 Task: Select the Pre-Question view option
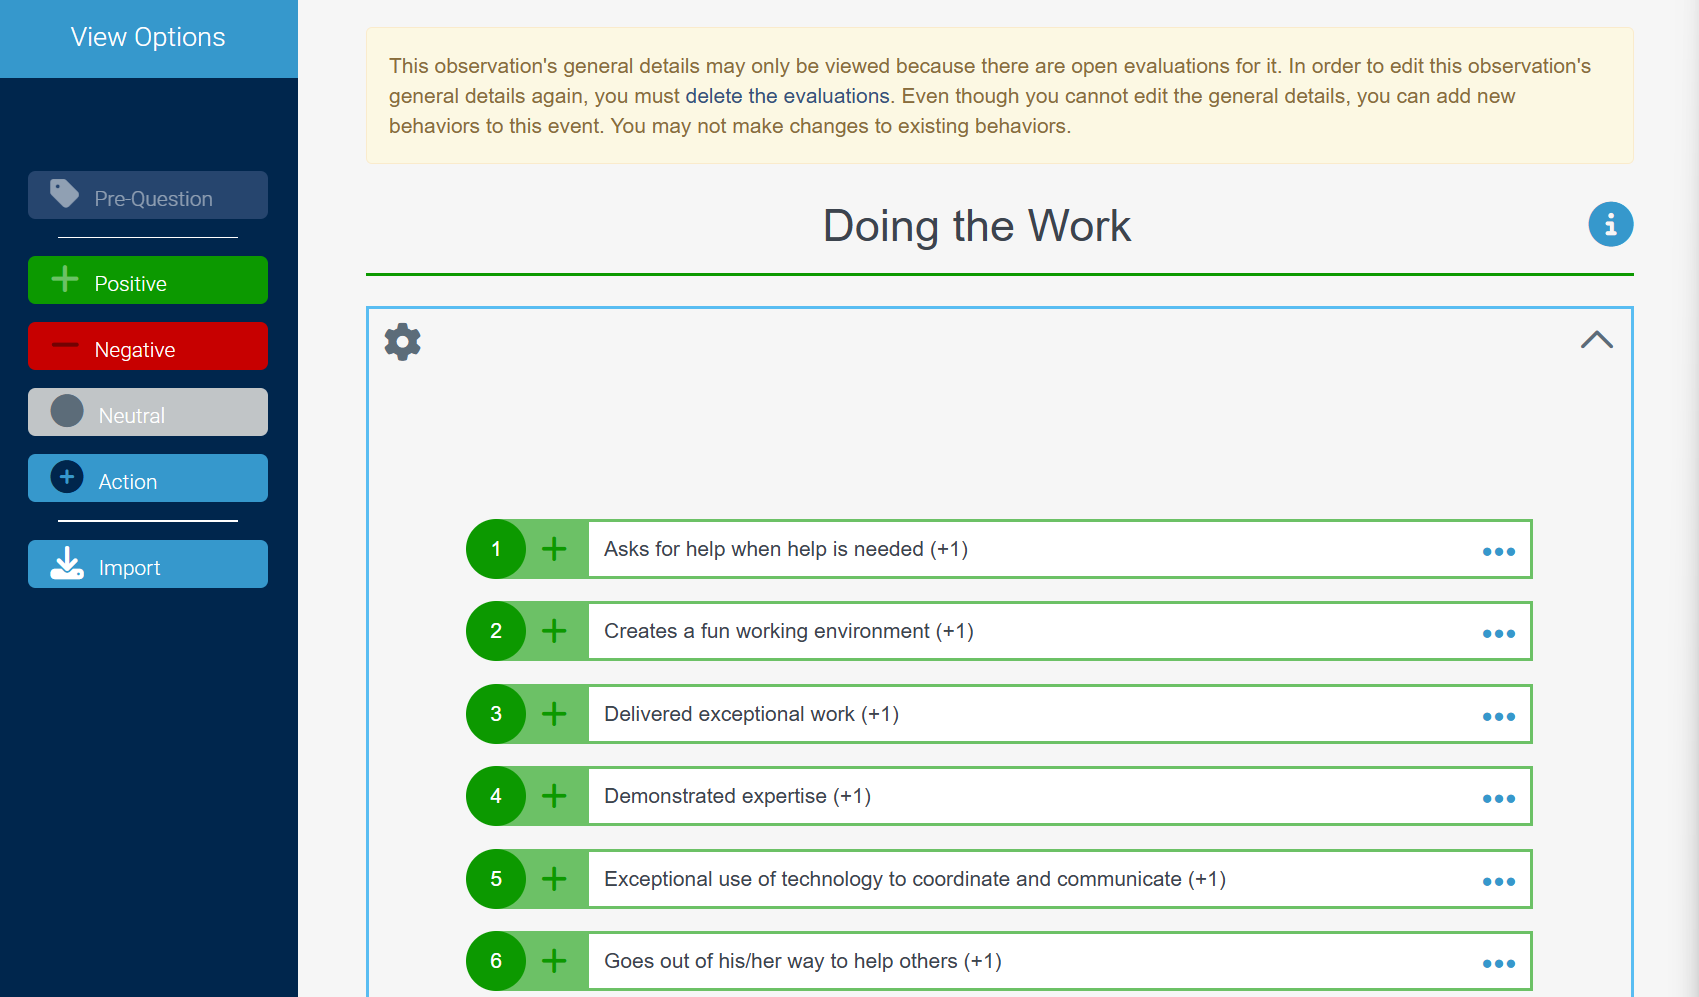(148, 195)
